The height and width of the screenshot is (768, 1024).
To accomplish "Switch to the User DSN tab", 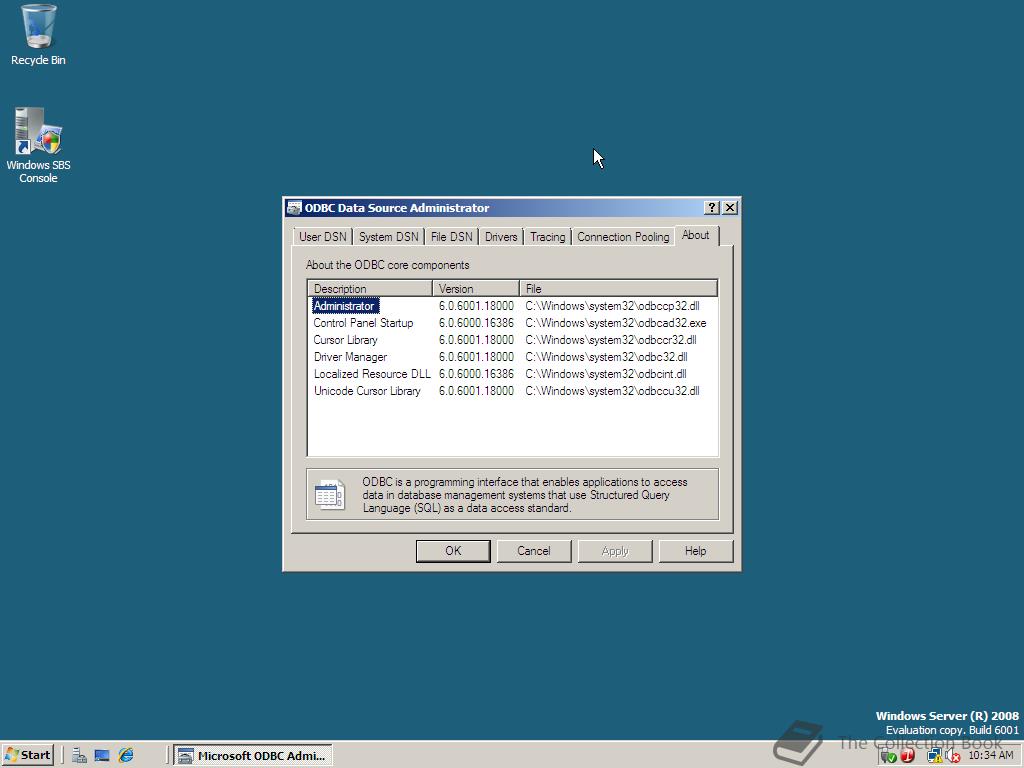I will click(x=323, y=236).
